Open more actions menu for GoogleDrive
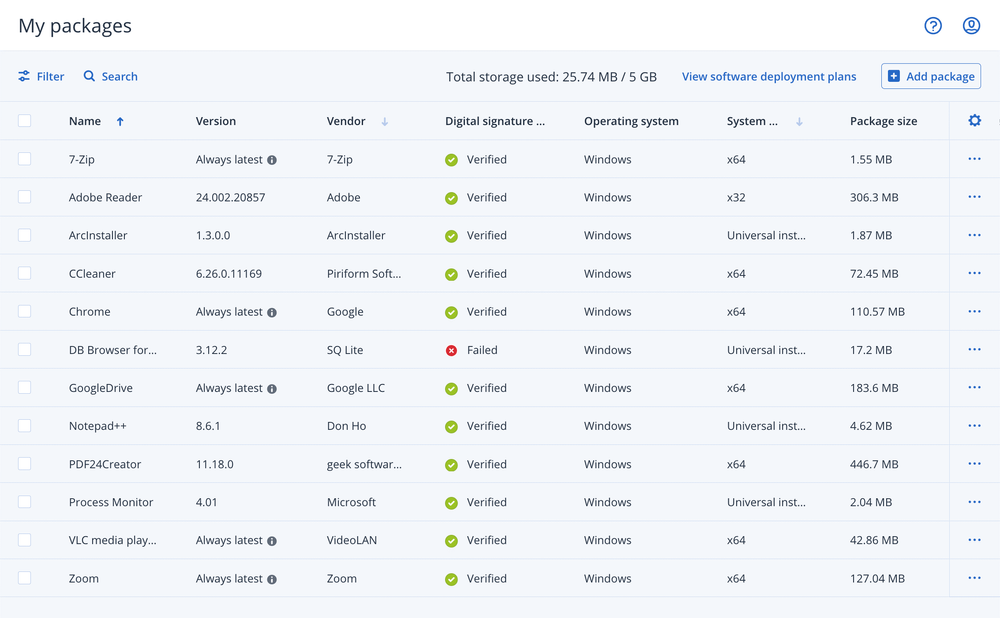Image resolution: width=1000 pixels, height=618 pixels. 974,387
